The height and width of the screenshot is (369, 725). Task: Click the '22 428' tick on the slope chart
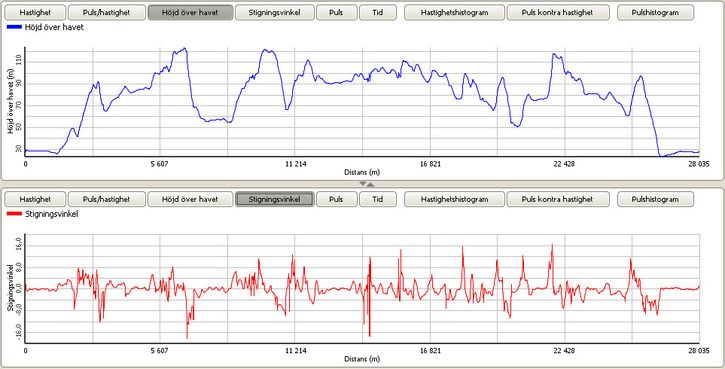click(x=564, y=351)
